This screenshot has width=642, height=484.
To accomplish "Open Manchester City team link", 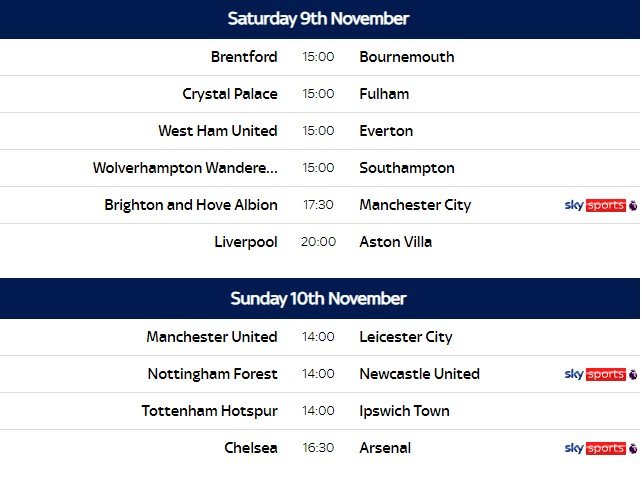I will [415, 205].
